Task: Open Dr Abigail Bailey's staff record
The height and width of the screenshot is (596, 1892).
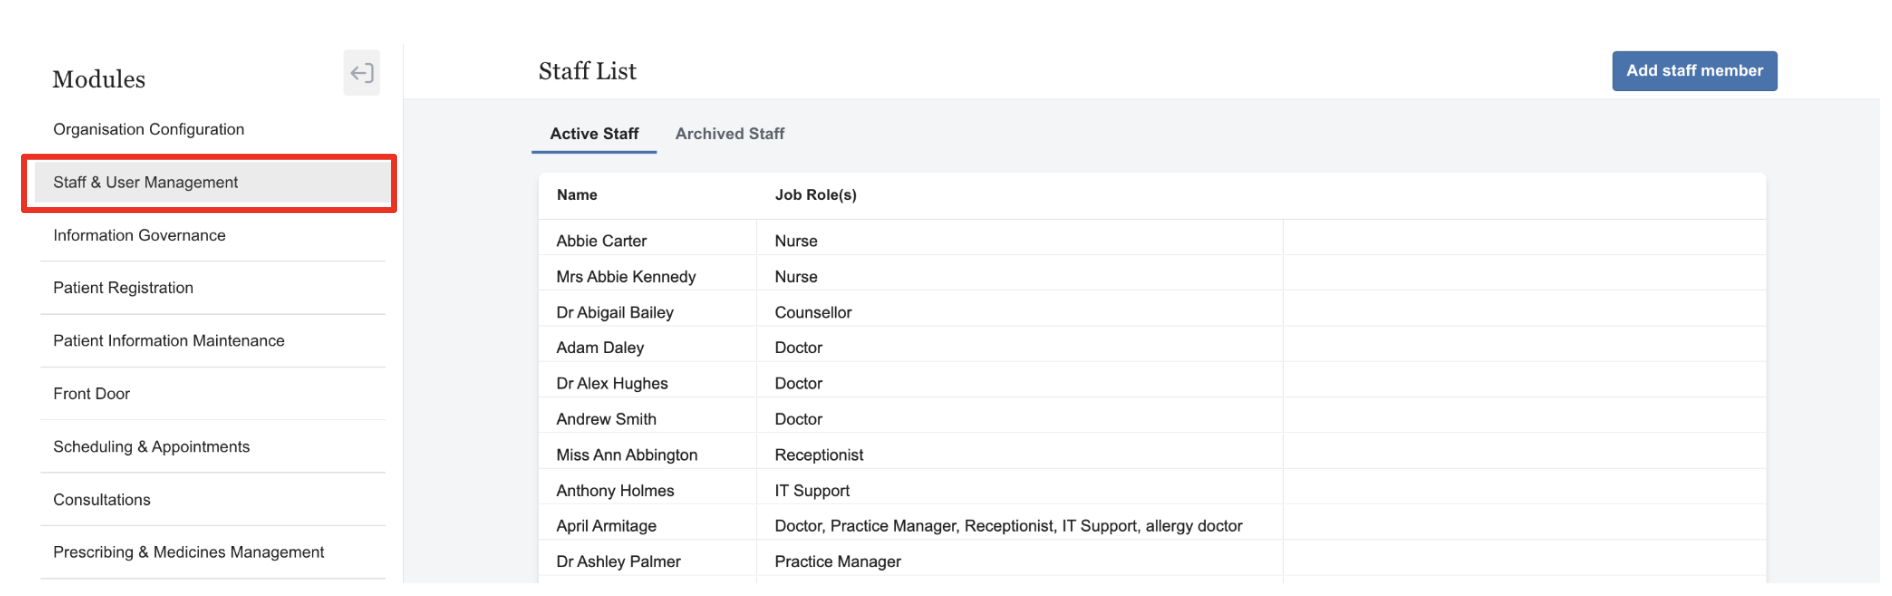Action: 614,313
